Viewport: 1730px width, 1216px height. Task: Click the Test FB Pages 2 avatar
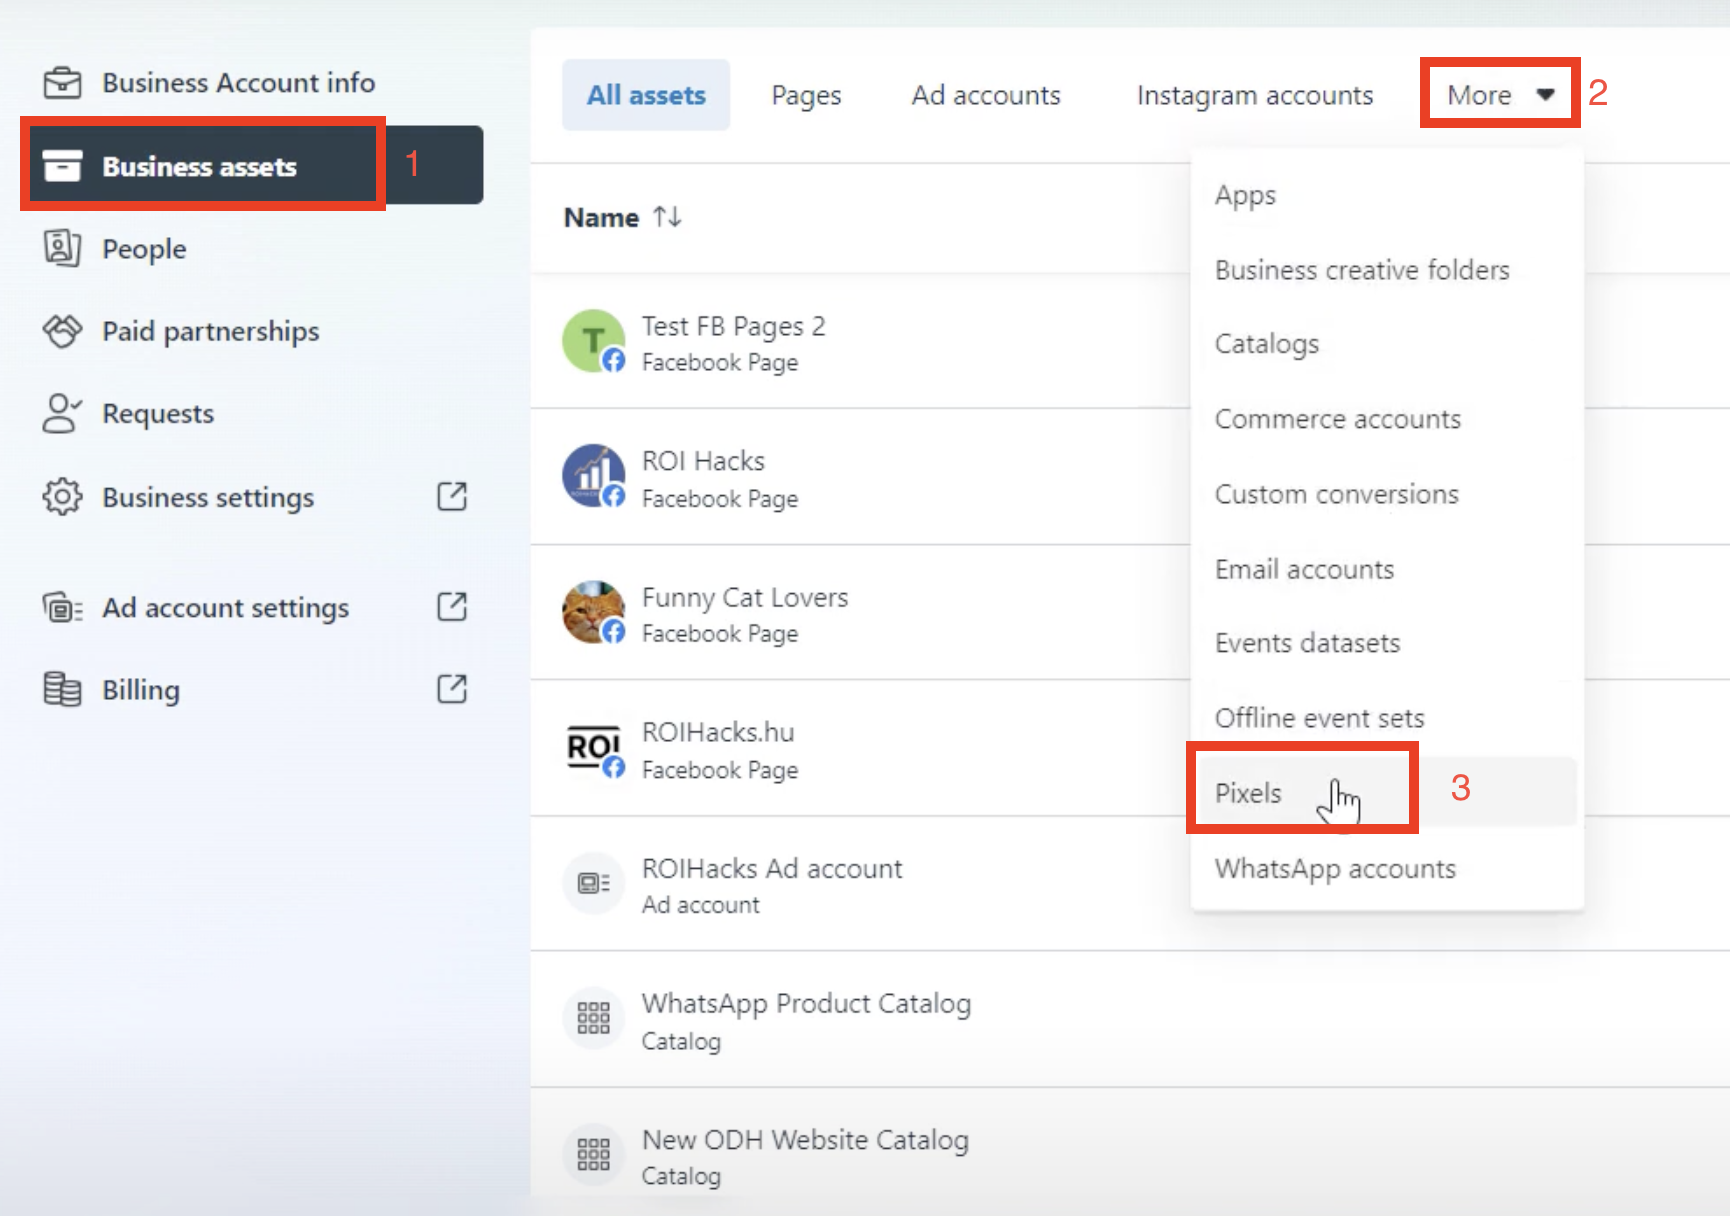(594, 341)
